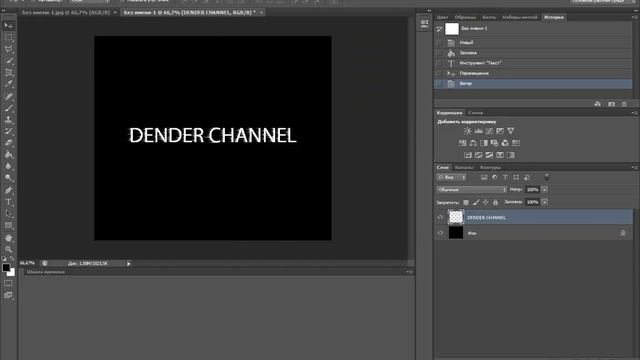Viewport: 640px width, 360px height.
Task: Select the Eraser tool
Action: click(x=9, y=143)
